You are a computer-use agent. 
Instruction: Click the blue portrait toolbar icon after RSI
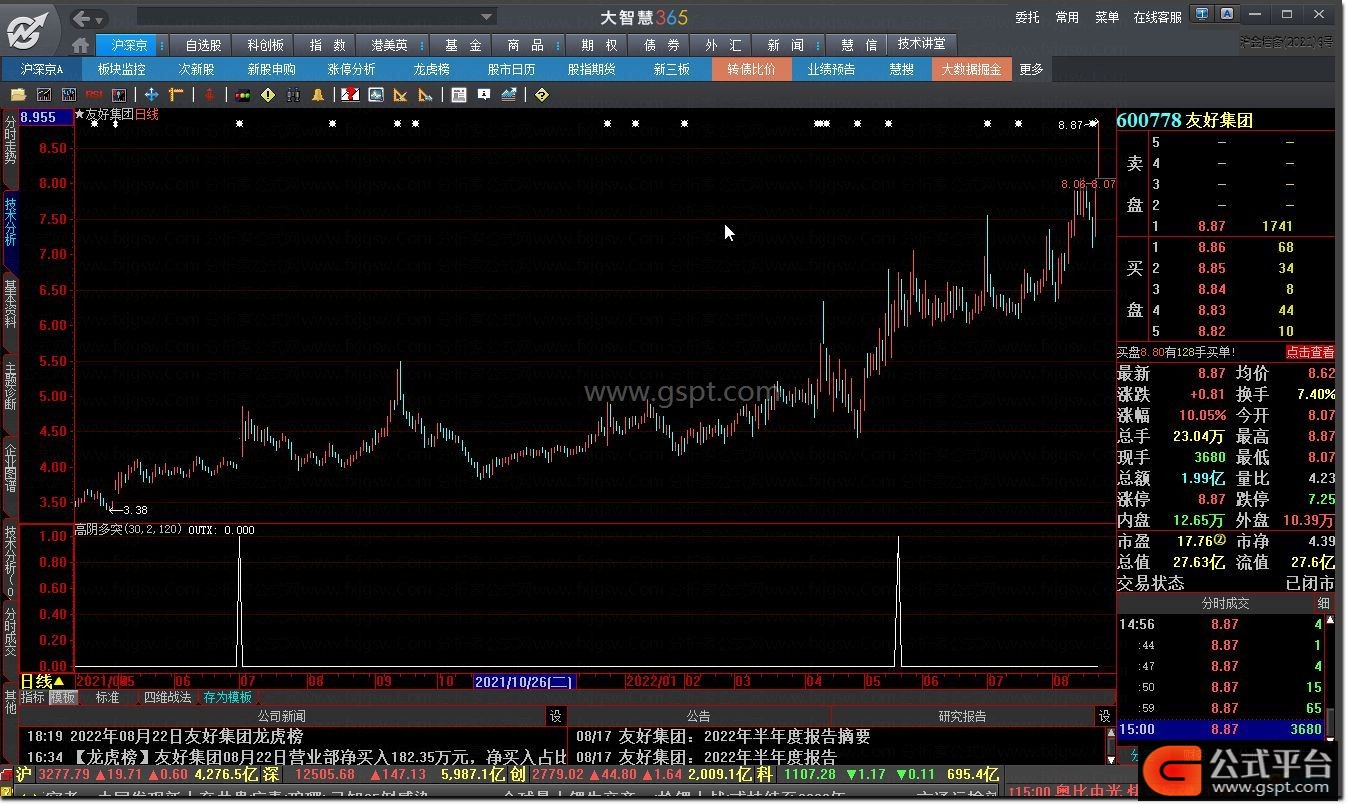click(x=119, y=95)
